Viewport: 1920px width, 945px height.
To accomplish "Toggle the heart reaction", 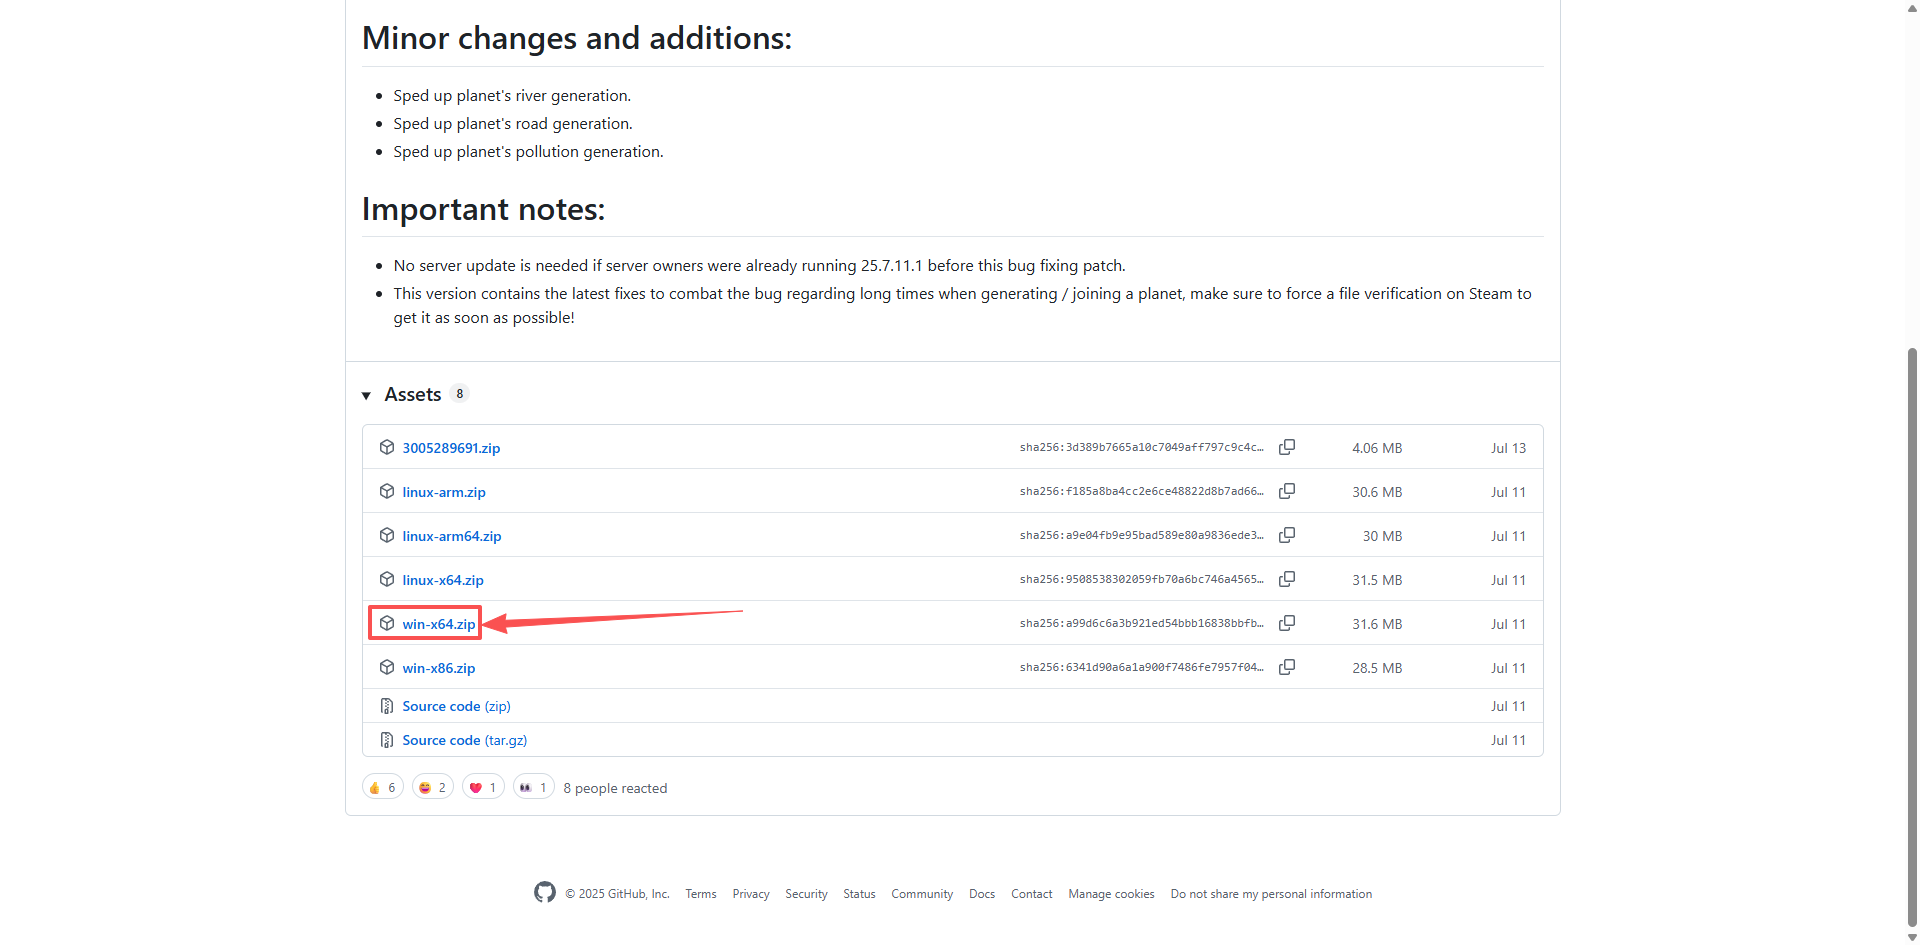I will point(483,787).
